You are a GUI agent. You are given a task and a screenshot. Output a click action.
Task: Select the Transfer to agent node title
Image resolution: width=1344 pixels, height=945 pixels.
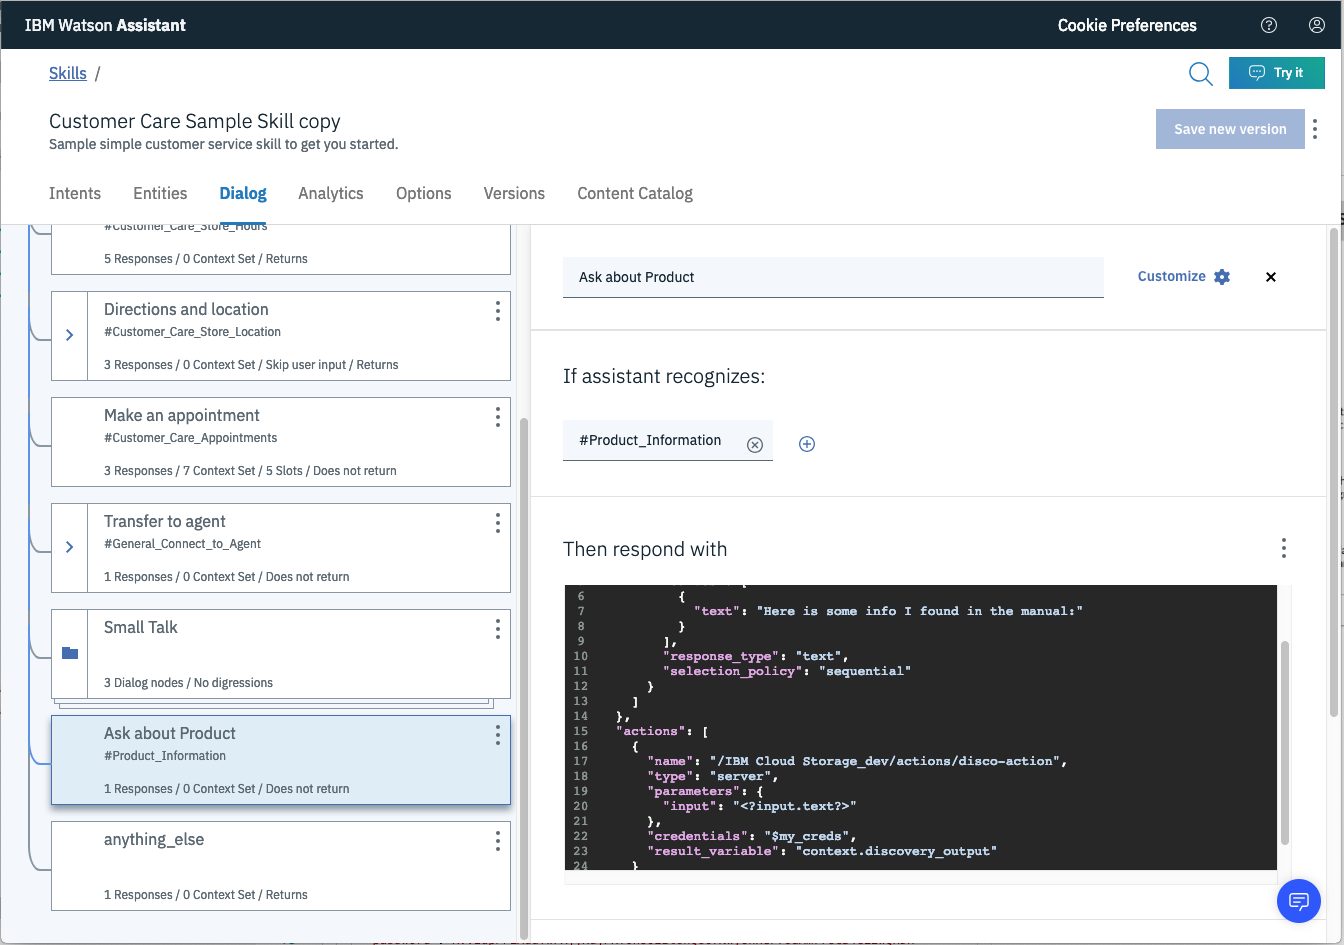point(165,521)
